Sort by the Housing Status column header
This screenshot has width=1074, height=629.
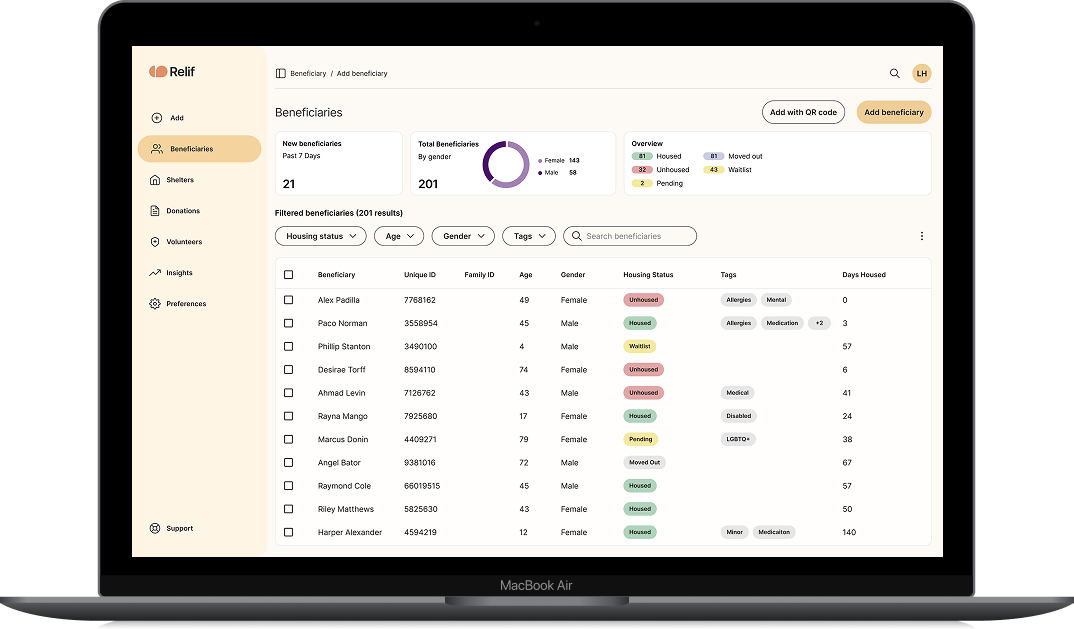648,275
